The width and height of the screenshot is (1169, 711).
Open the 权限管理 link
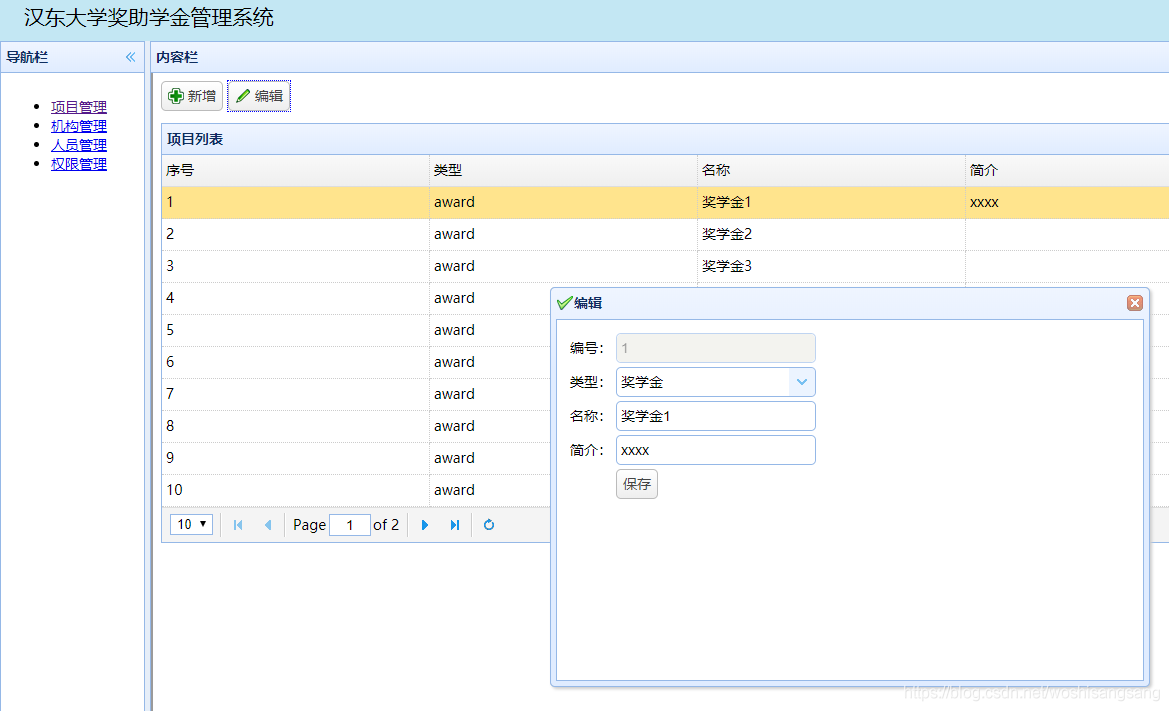click(78, 164)
